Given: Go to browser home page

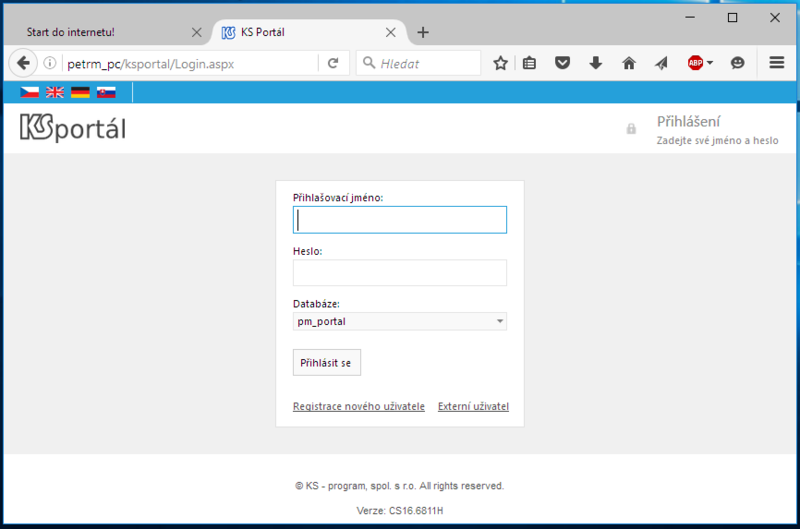Looking at the screenshot, I should click(x=629, y=63).
